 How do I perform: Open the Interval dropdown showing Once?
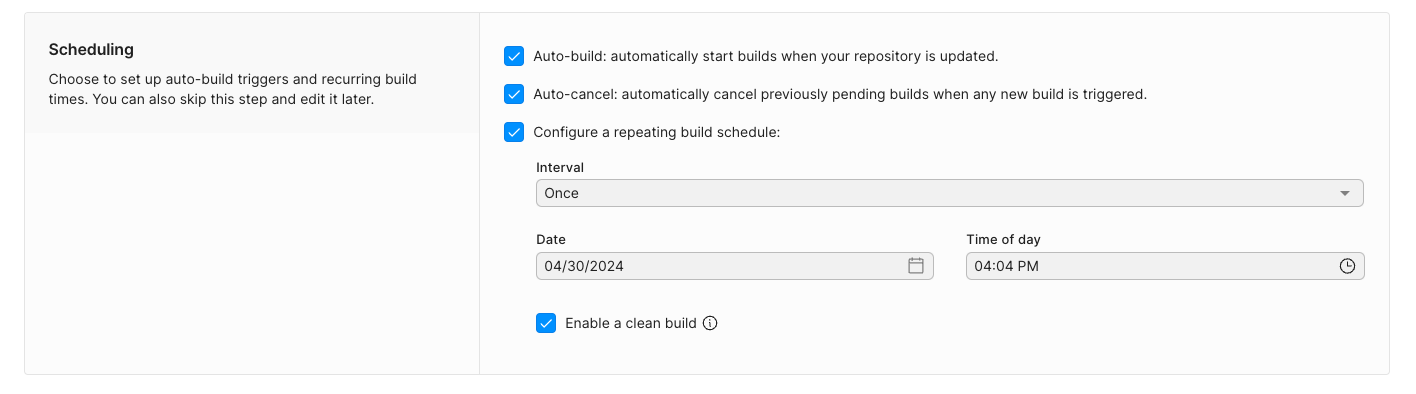pyautogui.click(x=950, y=193)
